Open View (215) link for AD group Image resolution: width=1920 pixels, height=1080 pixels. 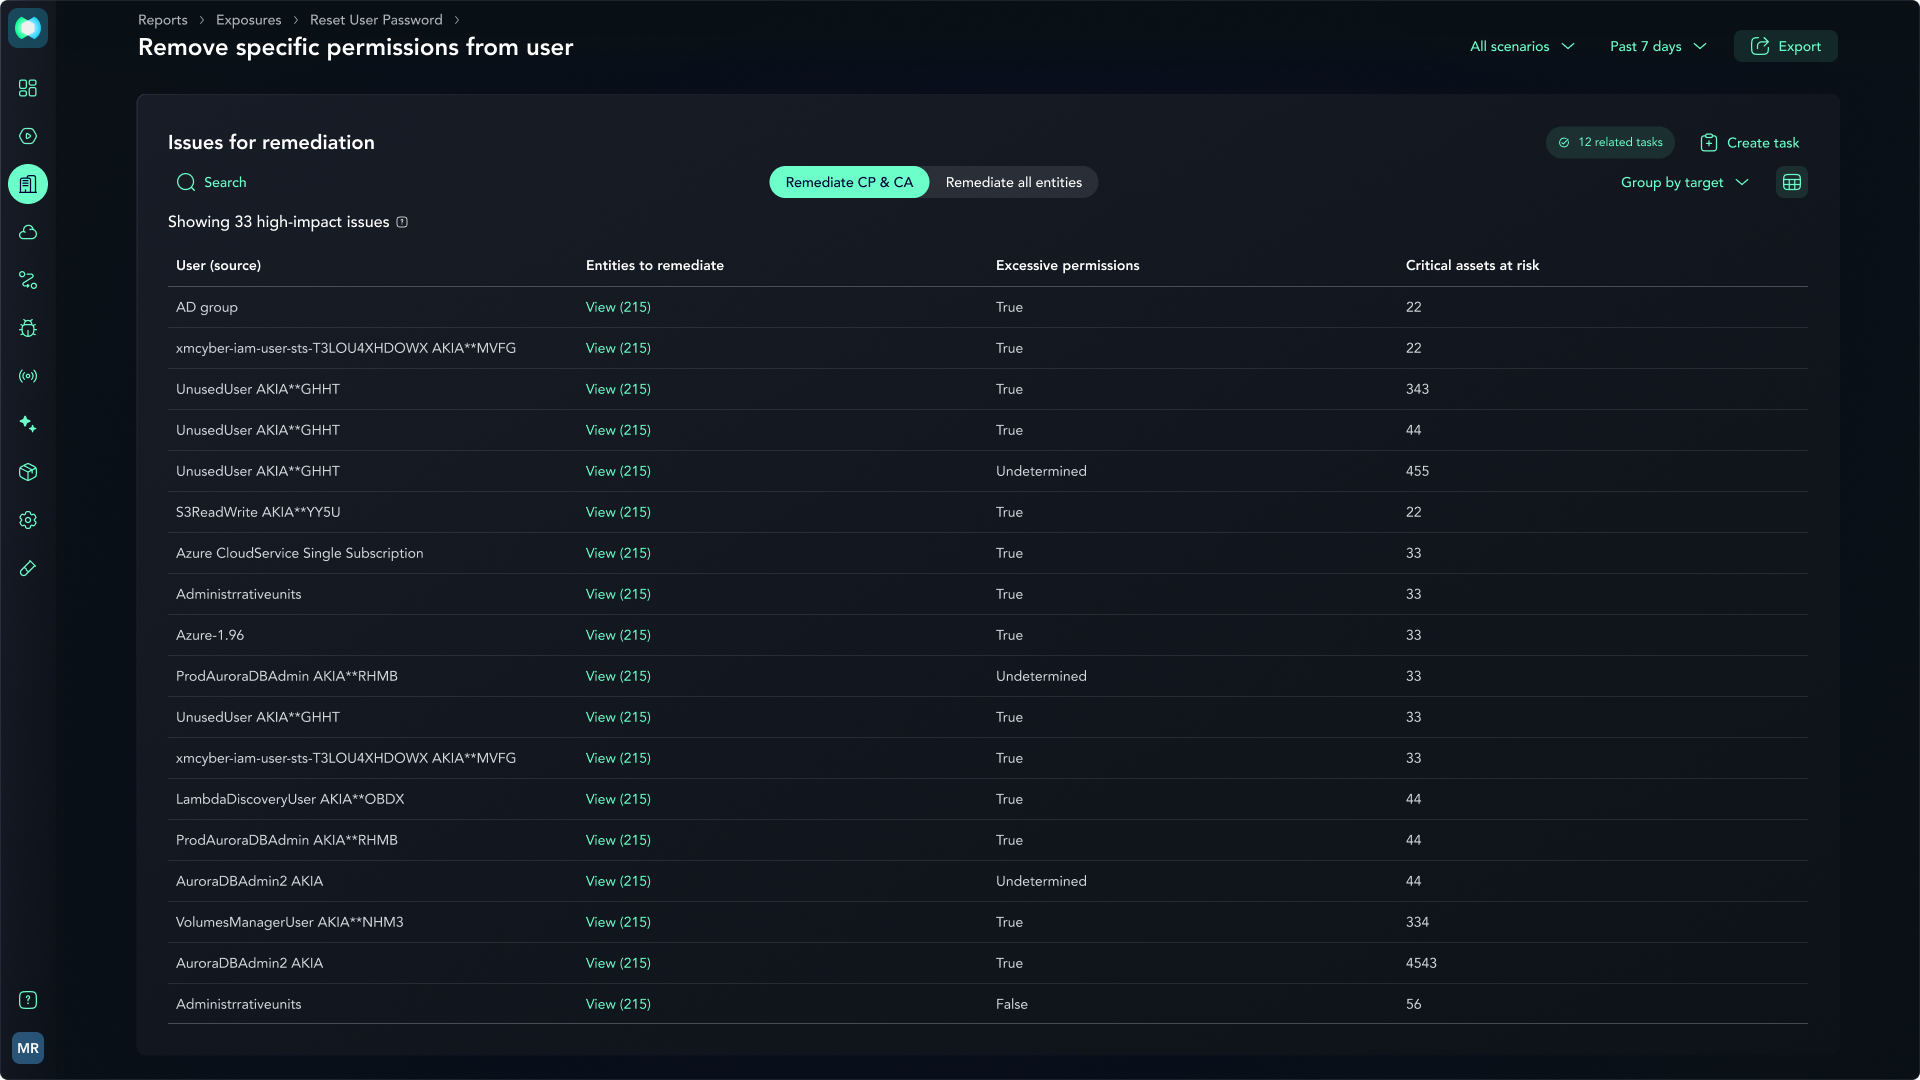click(x=618, y=307)
